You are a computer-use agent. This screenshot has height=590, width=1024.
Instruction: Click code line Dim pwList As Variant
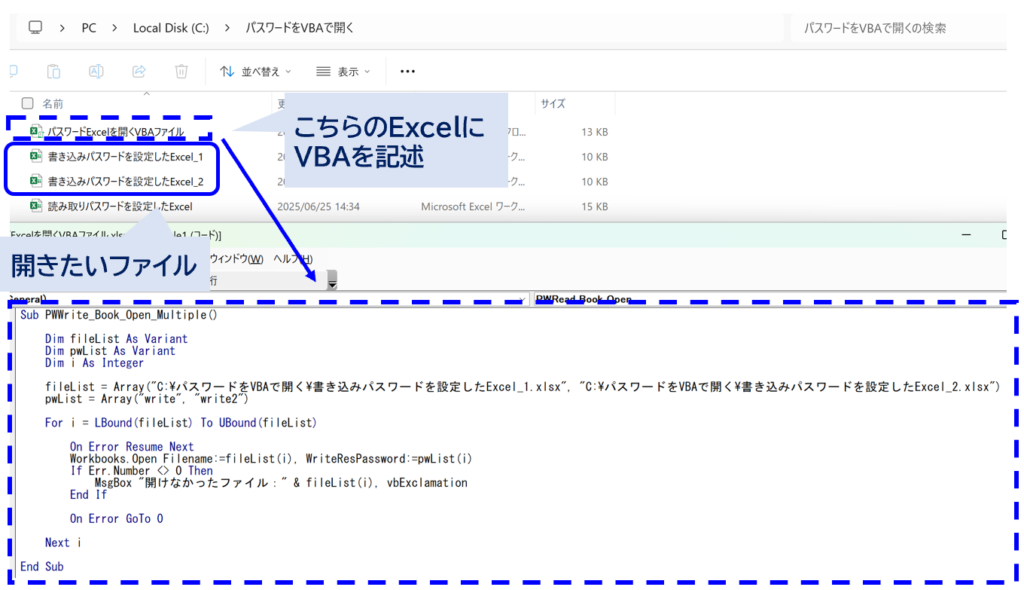pyautogui.click(x=110, y=351)
